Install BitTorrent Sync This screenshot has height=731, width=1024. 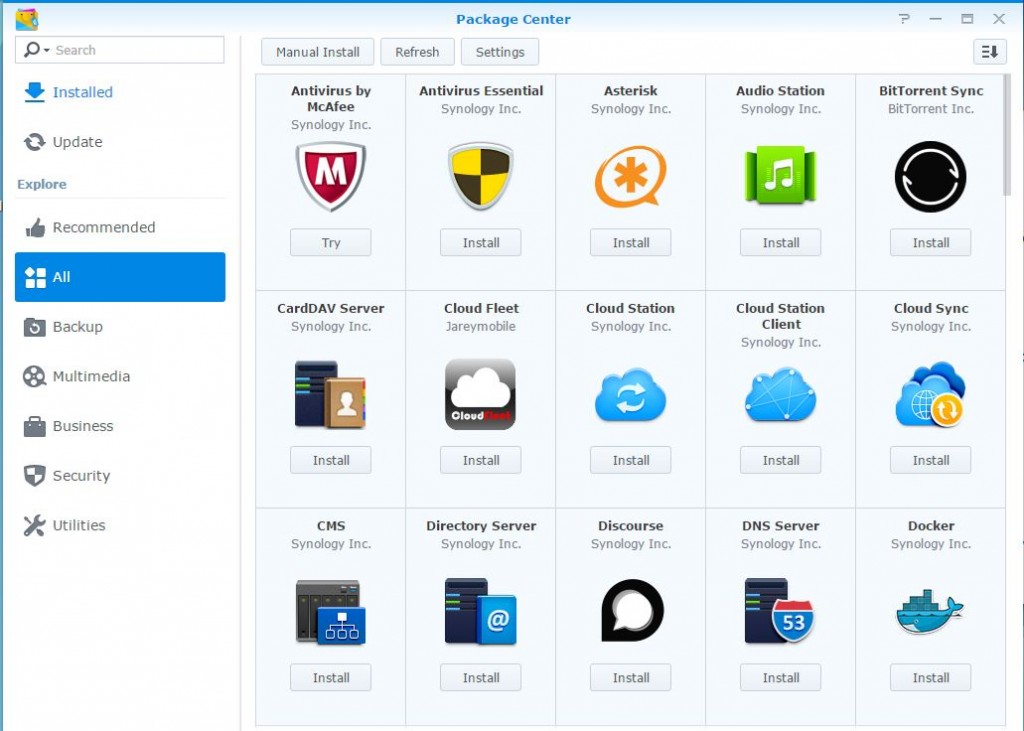coord(930,242)
